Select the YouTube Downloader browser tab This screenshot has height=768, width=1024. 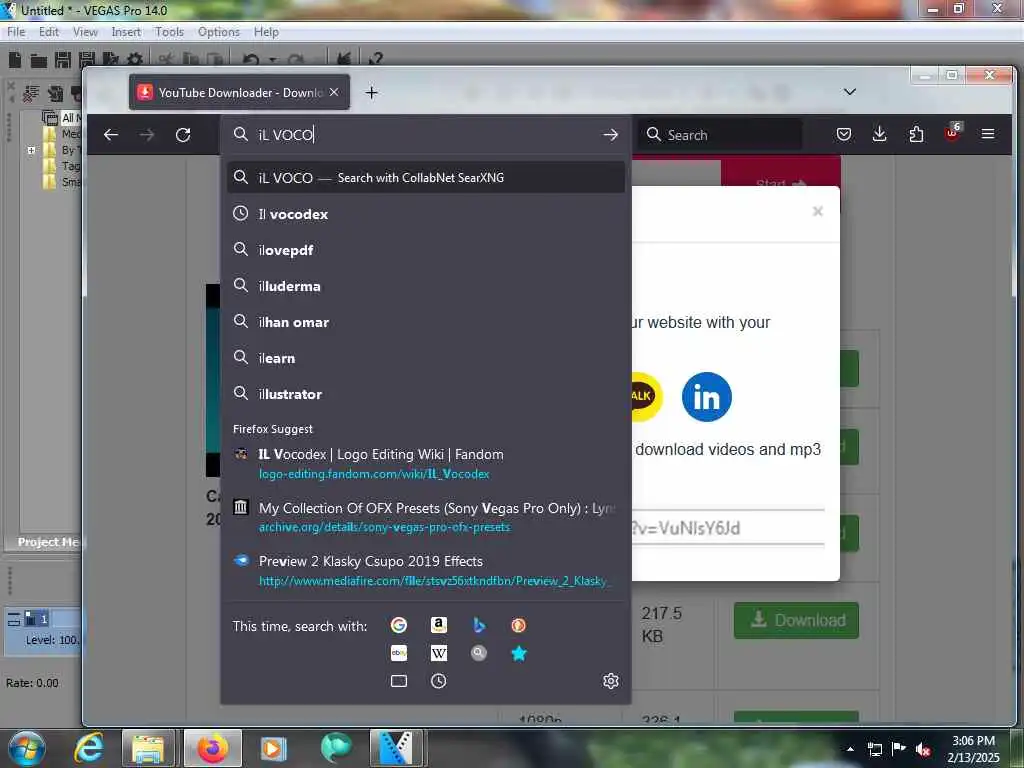[239, 93]
